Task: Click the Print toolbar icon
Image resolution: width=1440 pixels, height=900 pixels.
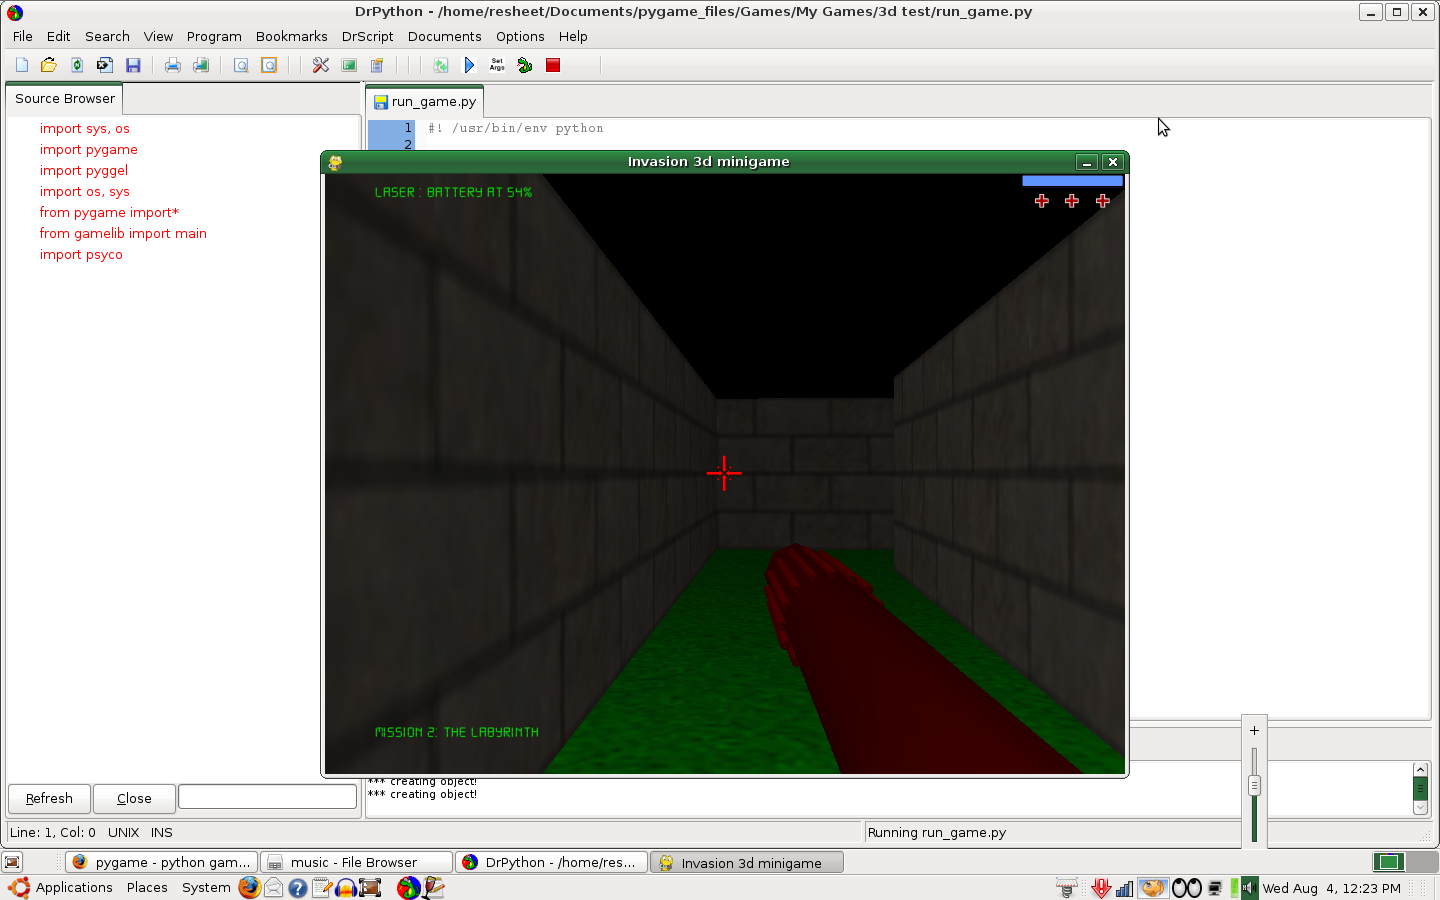Action: 173,65
